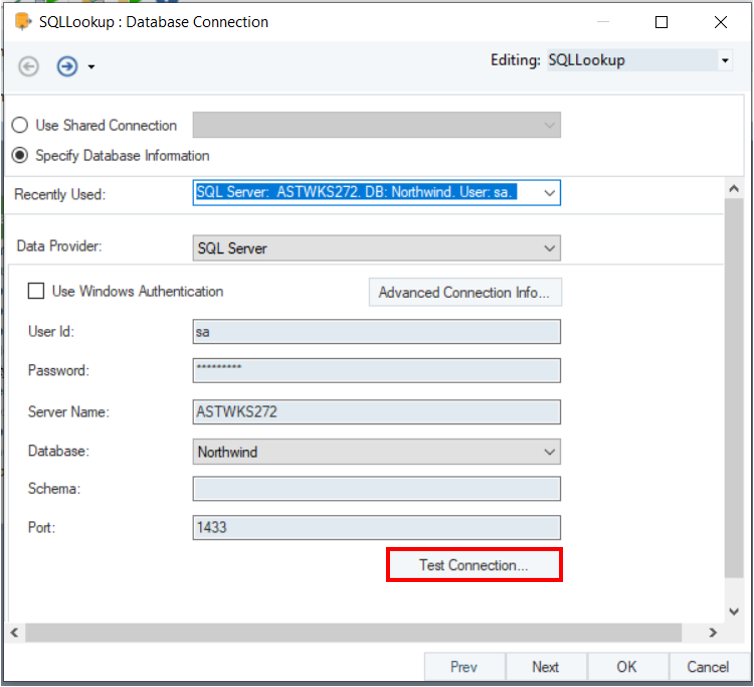754x687 pixels.
Task: Expand the Editing SQLLookup dropdown
Action: click(725, 61)
